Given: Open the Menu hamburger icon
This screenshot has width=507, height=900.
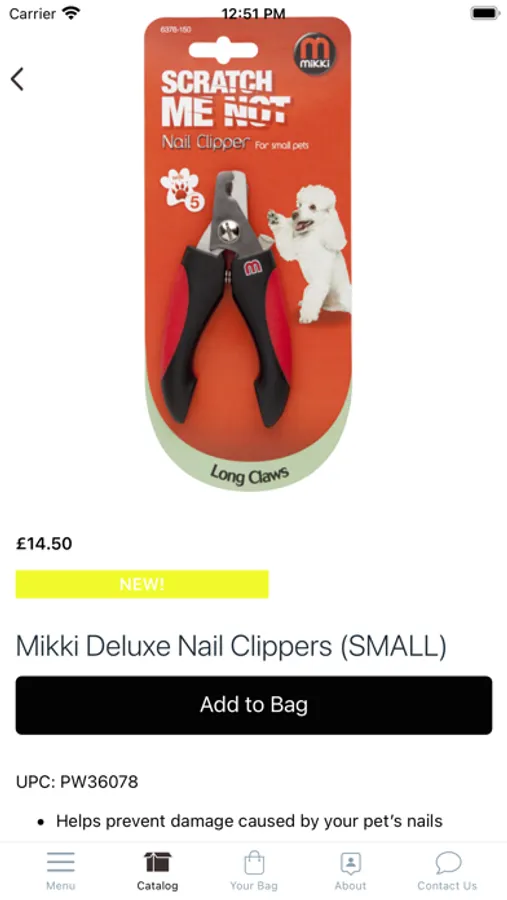Looking at the screenshot, I should (x=61, y=862).
